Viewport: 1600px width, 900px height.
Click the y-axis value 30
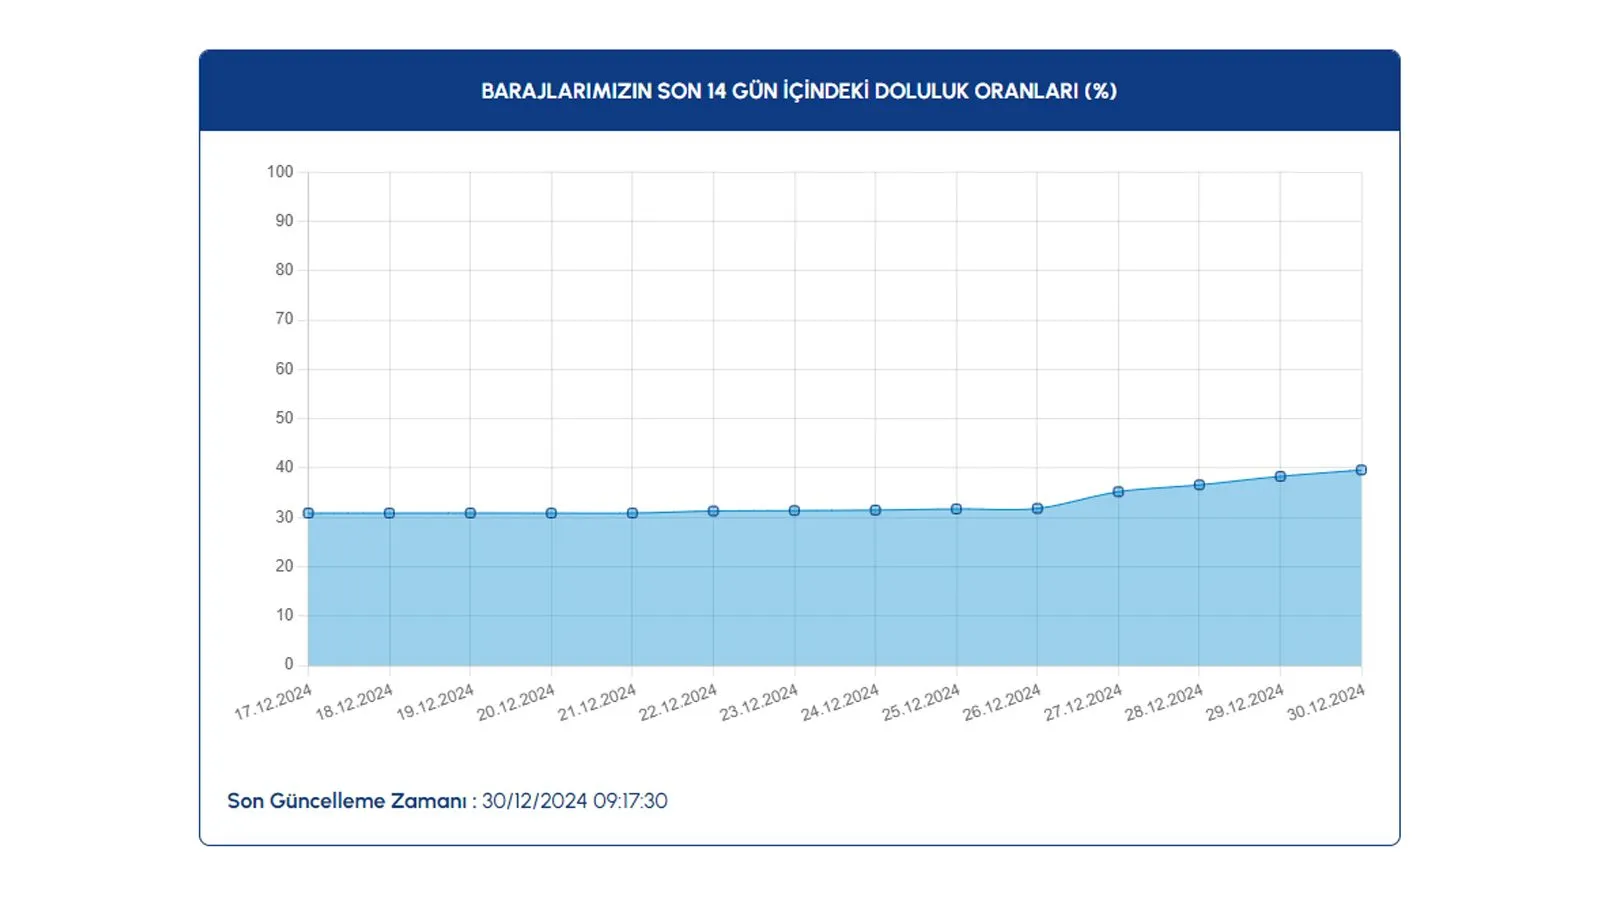coord(285,517)
